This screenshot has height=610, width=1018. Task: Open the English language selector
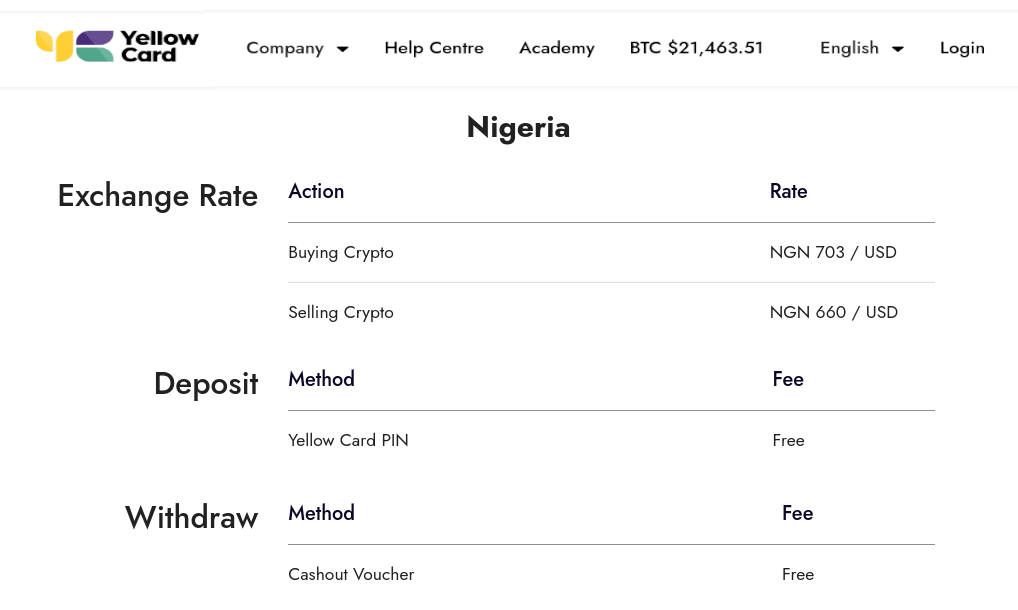click(849, 48)
